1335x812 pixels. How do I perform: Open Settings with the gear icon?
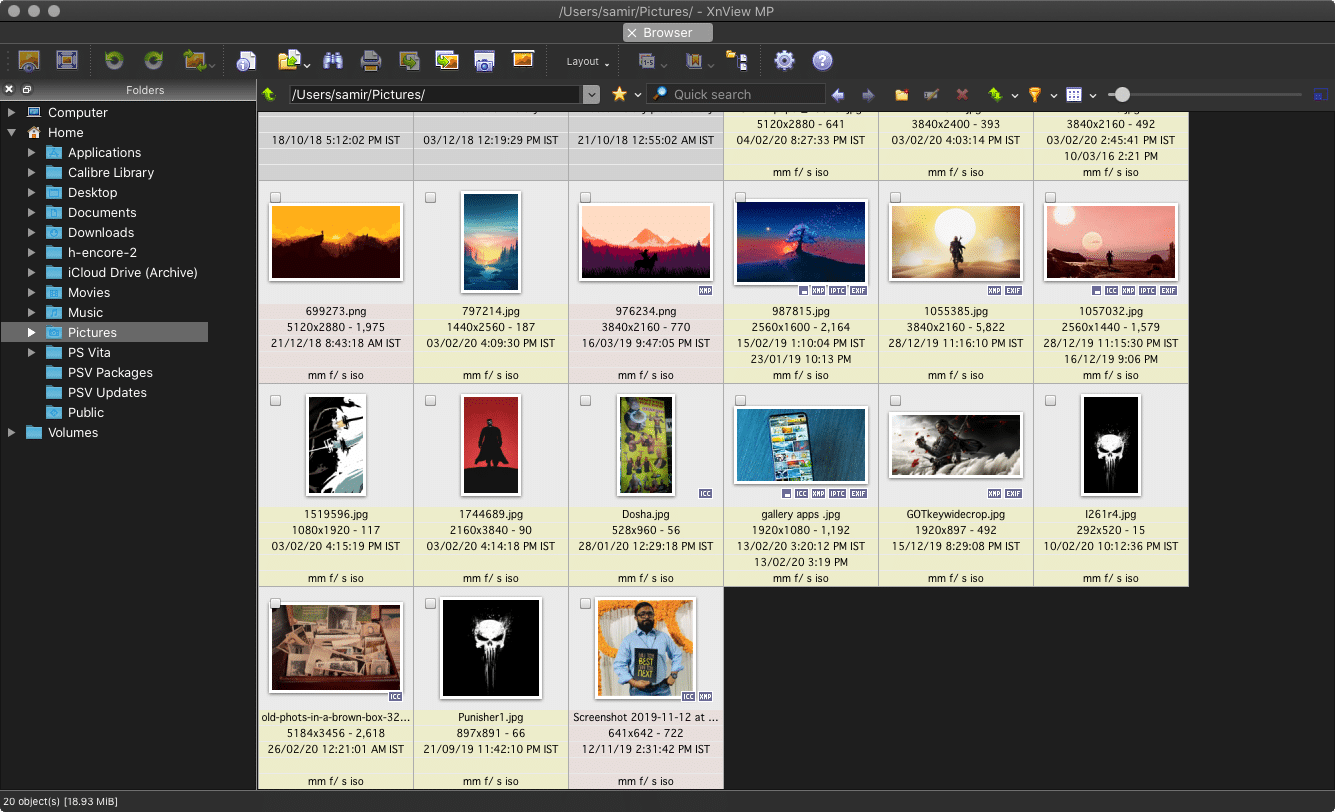[784, 61]
